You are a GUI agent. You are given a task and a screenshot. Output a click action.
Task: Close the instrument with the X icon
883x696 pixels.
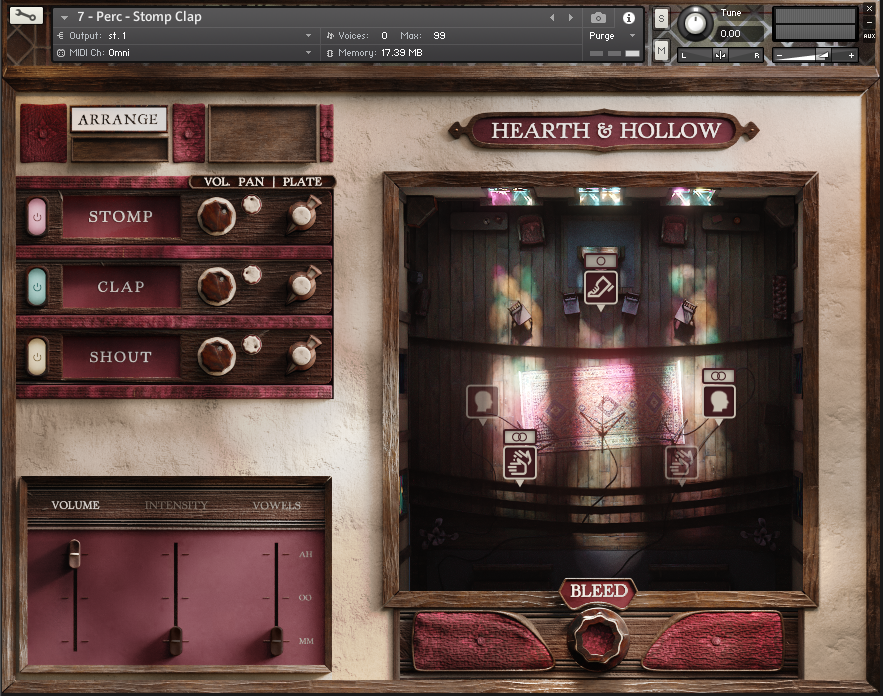[x=869, y=8]
